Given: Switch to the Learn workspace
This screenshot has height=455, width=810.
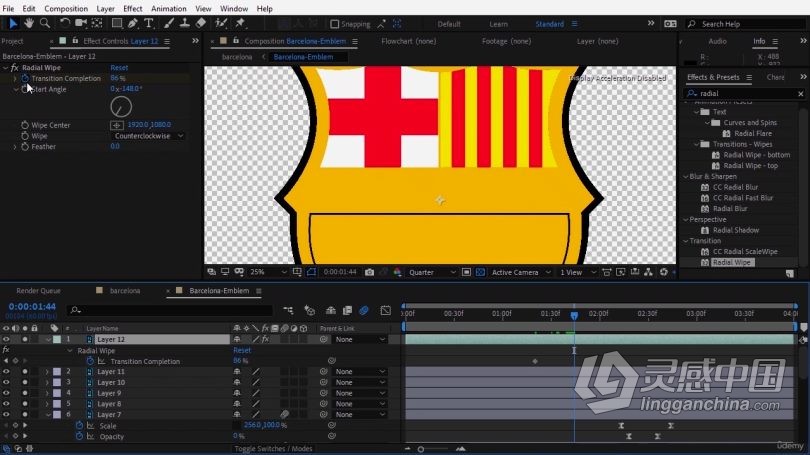Looking at the screenshot, I should click(x=499, y=24).
